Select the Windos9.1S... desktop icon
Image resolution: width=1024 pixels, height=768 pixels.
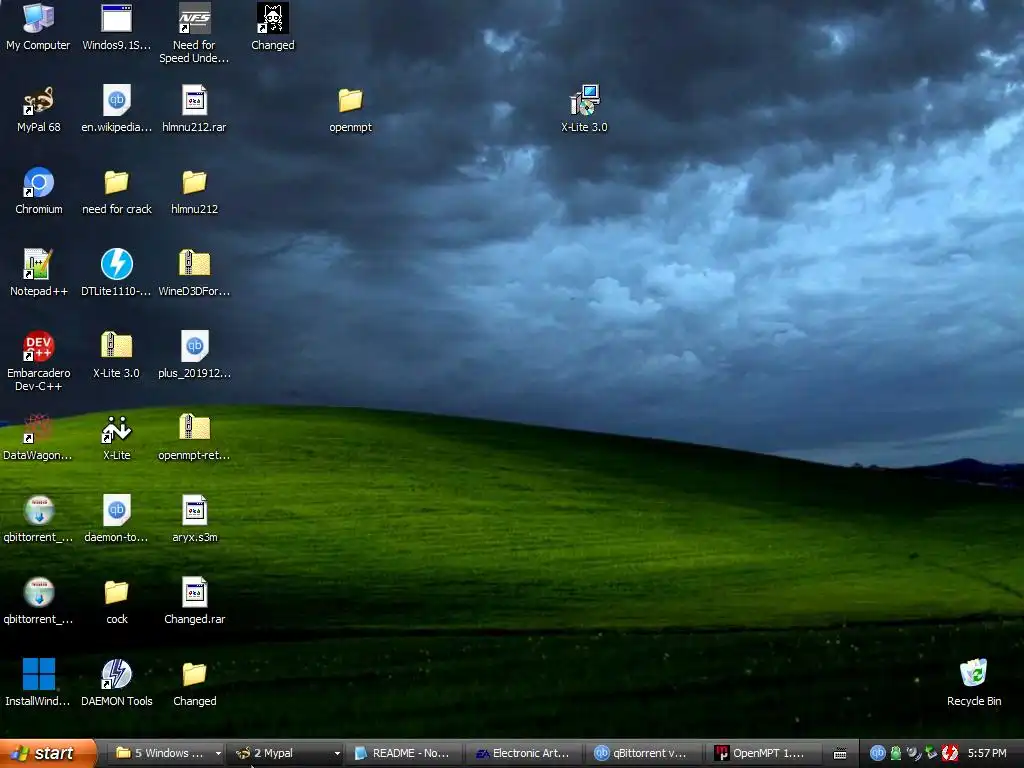(x=116, y=26)
